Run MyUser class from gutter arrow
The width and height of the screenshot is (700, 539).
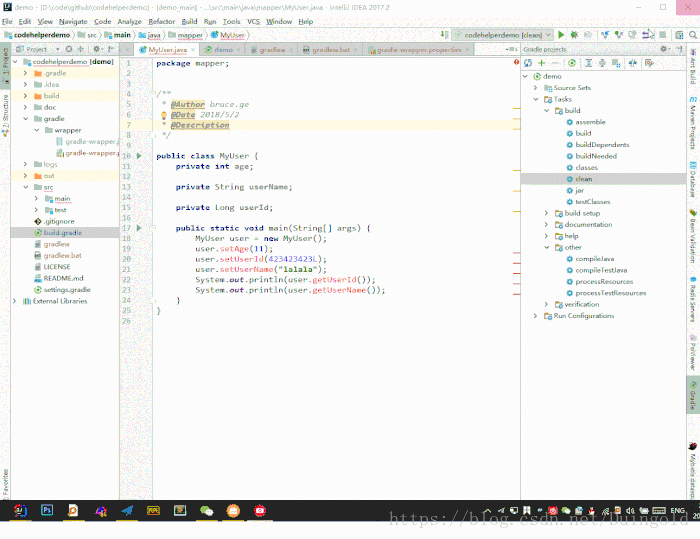(139, 156)
